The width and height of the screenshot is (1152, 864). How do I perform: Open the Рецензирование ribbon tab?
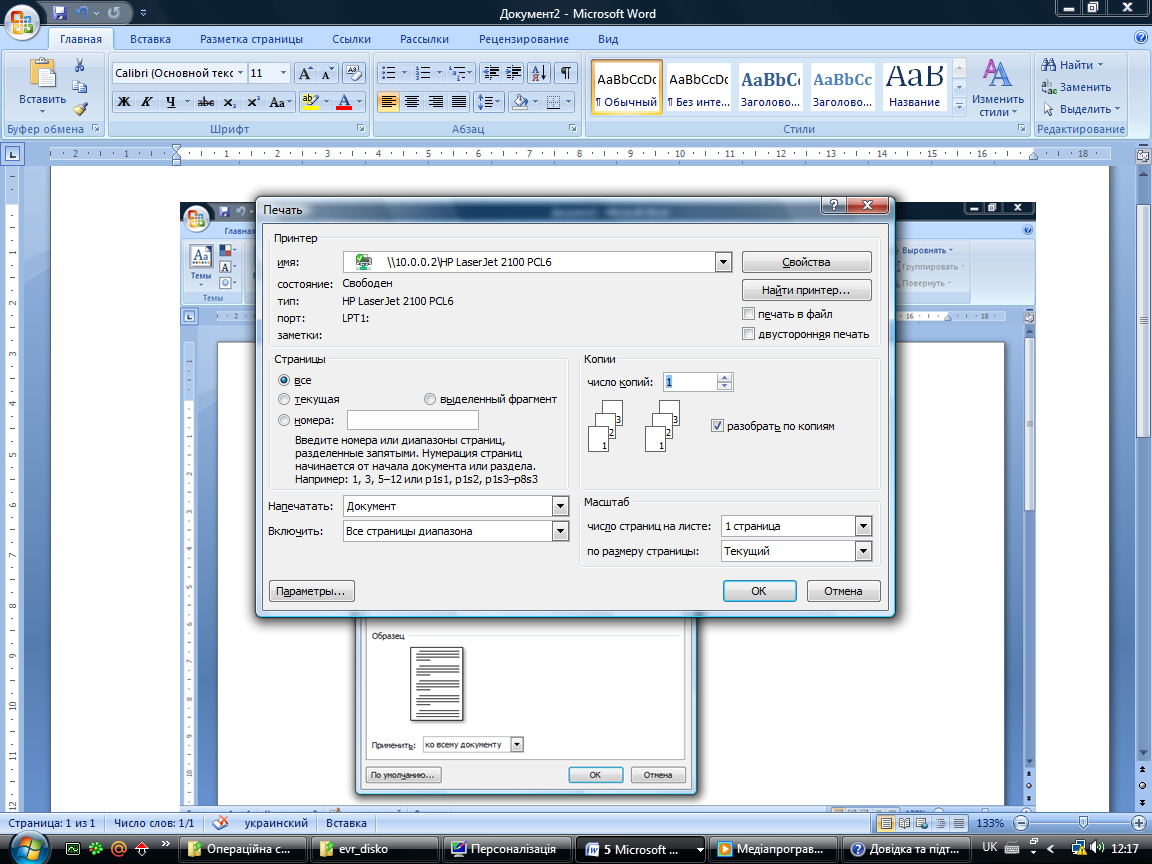coord(523,39)
